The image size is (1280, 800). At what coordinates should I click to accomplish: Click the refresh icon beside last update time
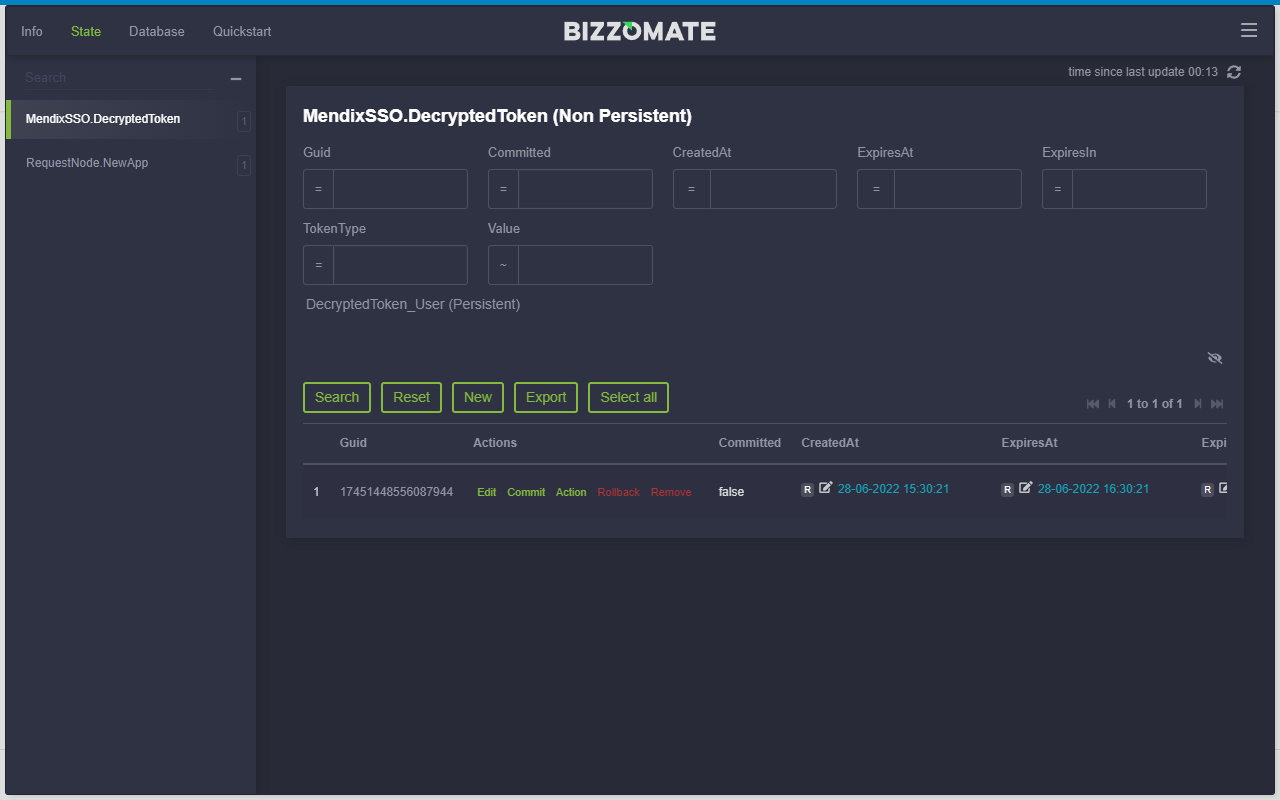[1234, 72]
